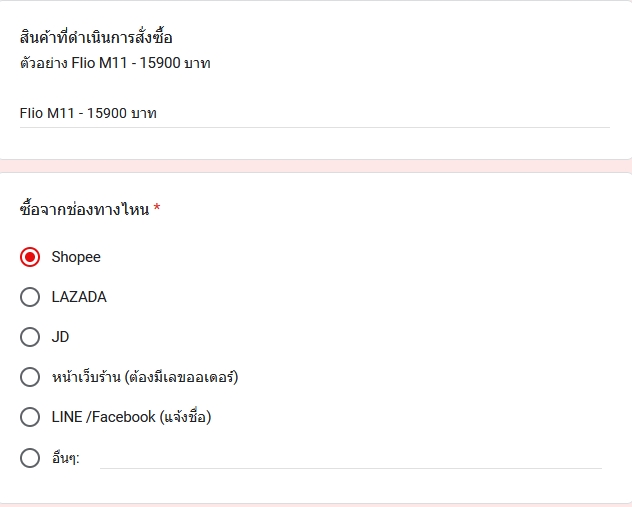Click the LAZADA option label
This screenshot has width=632, height=507.
pyautogui.click(x=79, y=297)
